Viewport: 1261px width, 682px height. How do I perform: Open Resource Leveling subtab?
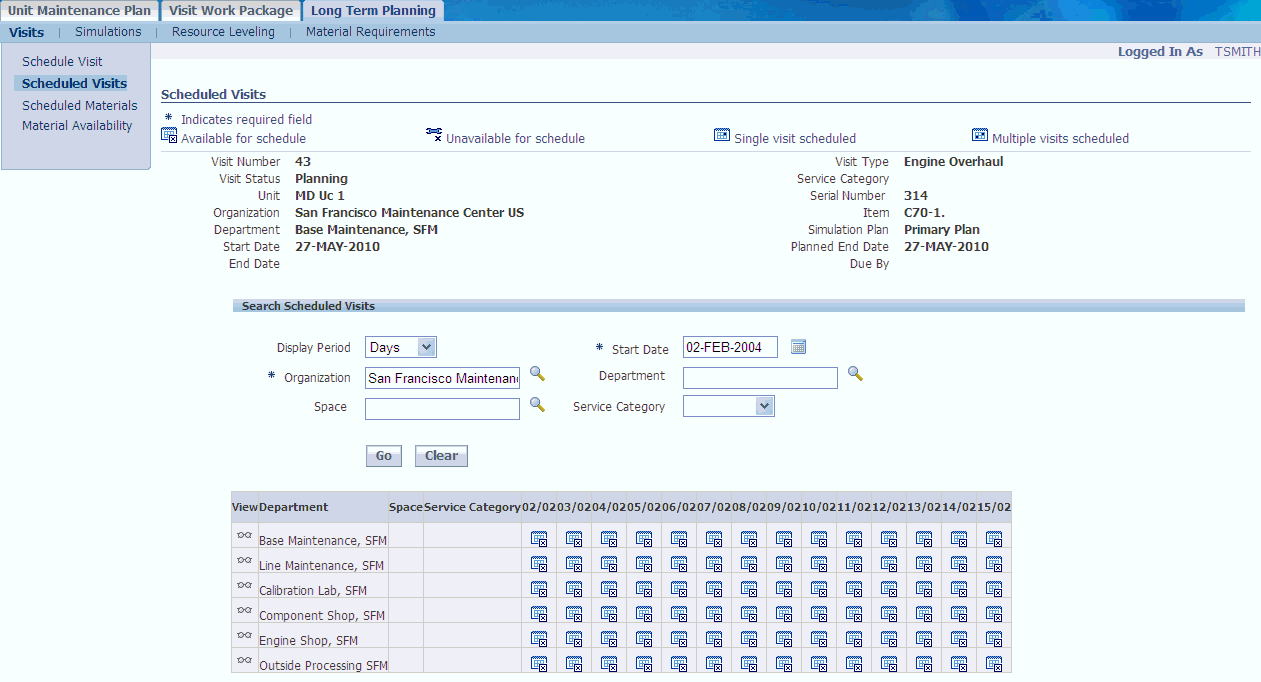[x=223, y=32]
